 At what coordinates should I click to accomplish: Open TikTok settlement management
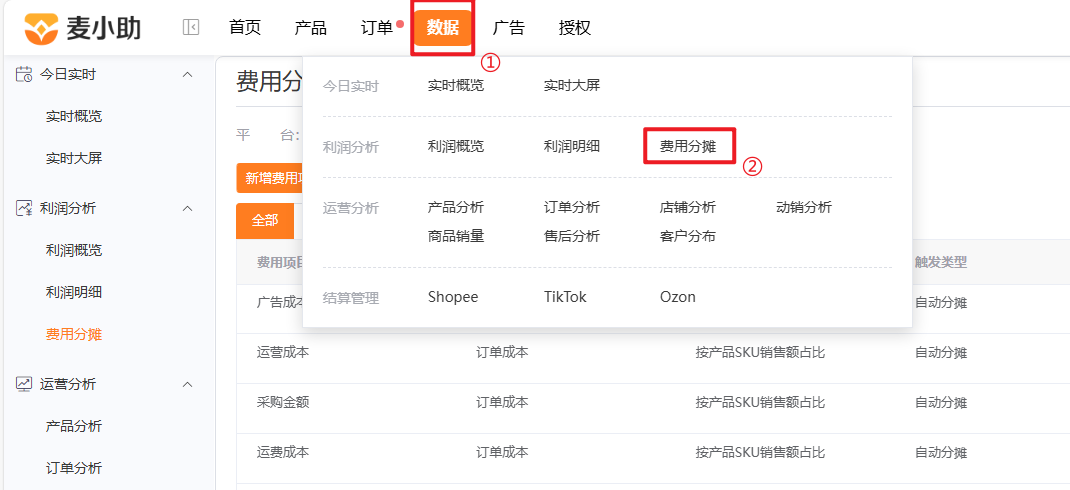[565, 298]
